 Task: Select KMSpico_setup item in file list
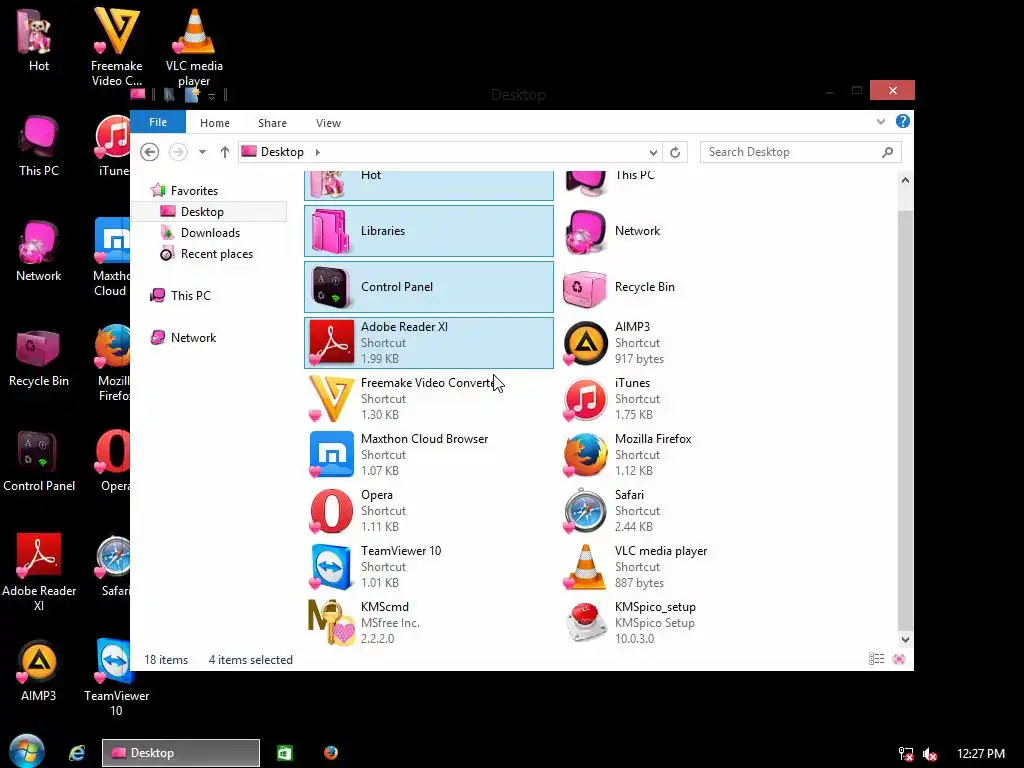(x=682, y=623)
